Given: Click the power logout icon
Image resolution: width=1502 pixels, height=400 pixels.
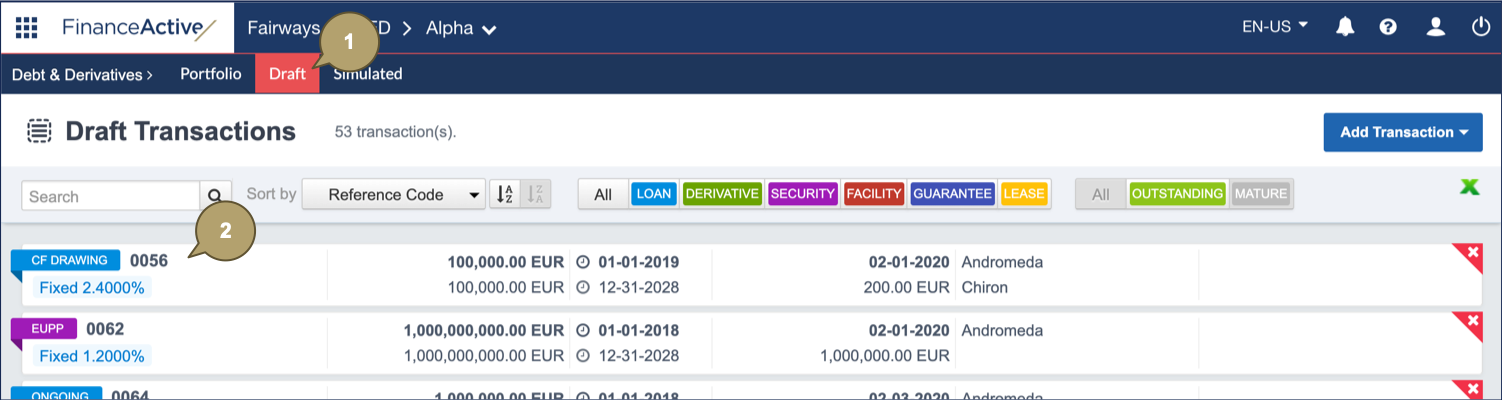Looking at the screenshot, I should [1481, 27].
